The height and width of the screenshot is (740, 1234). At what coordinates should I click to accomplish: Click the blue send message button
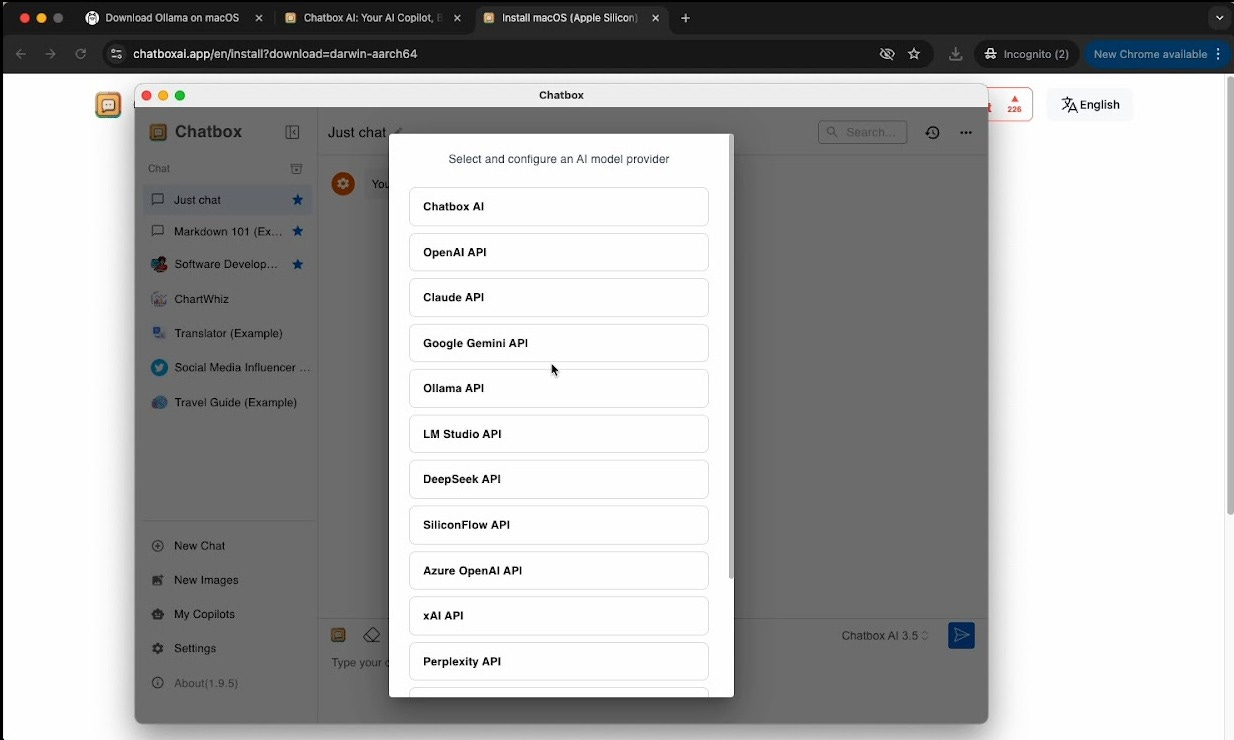961,635
